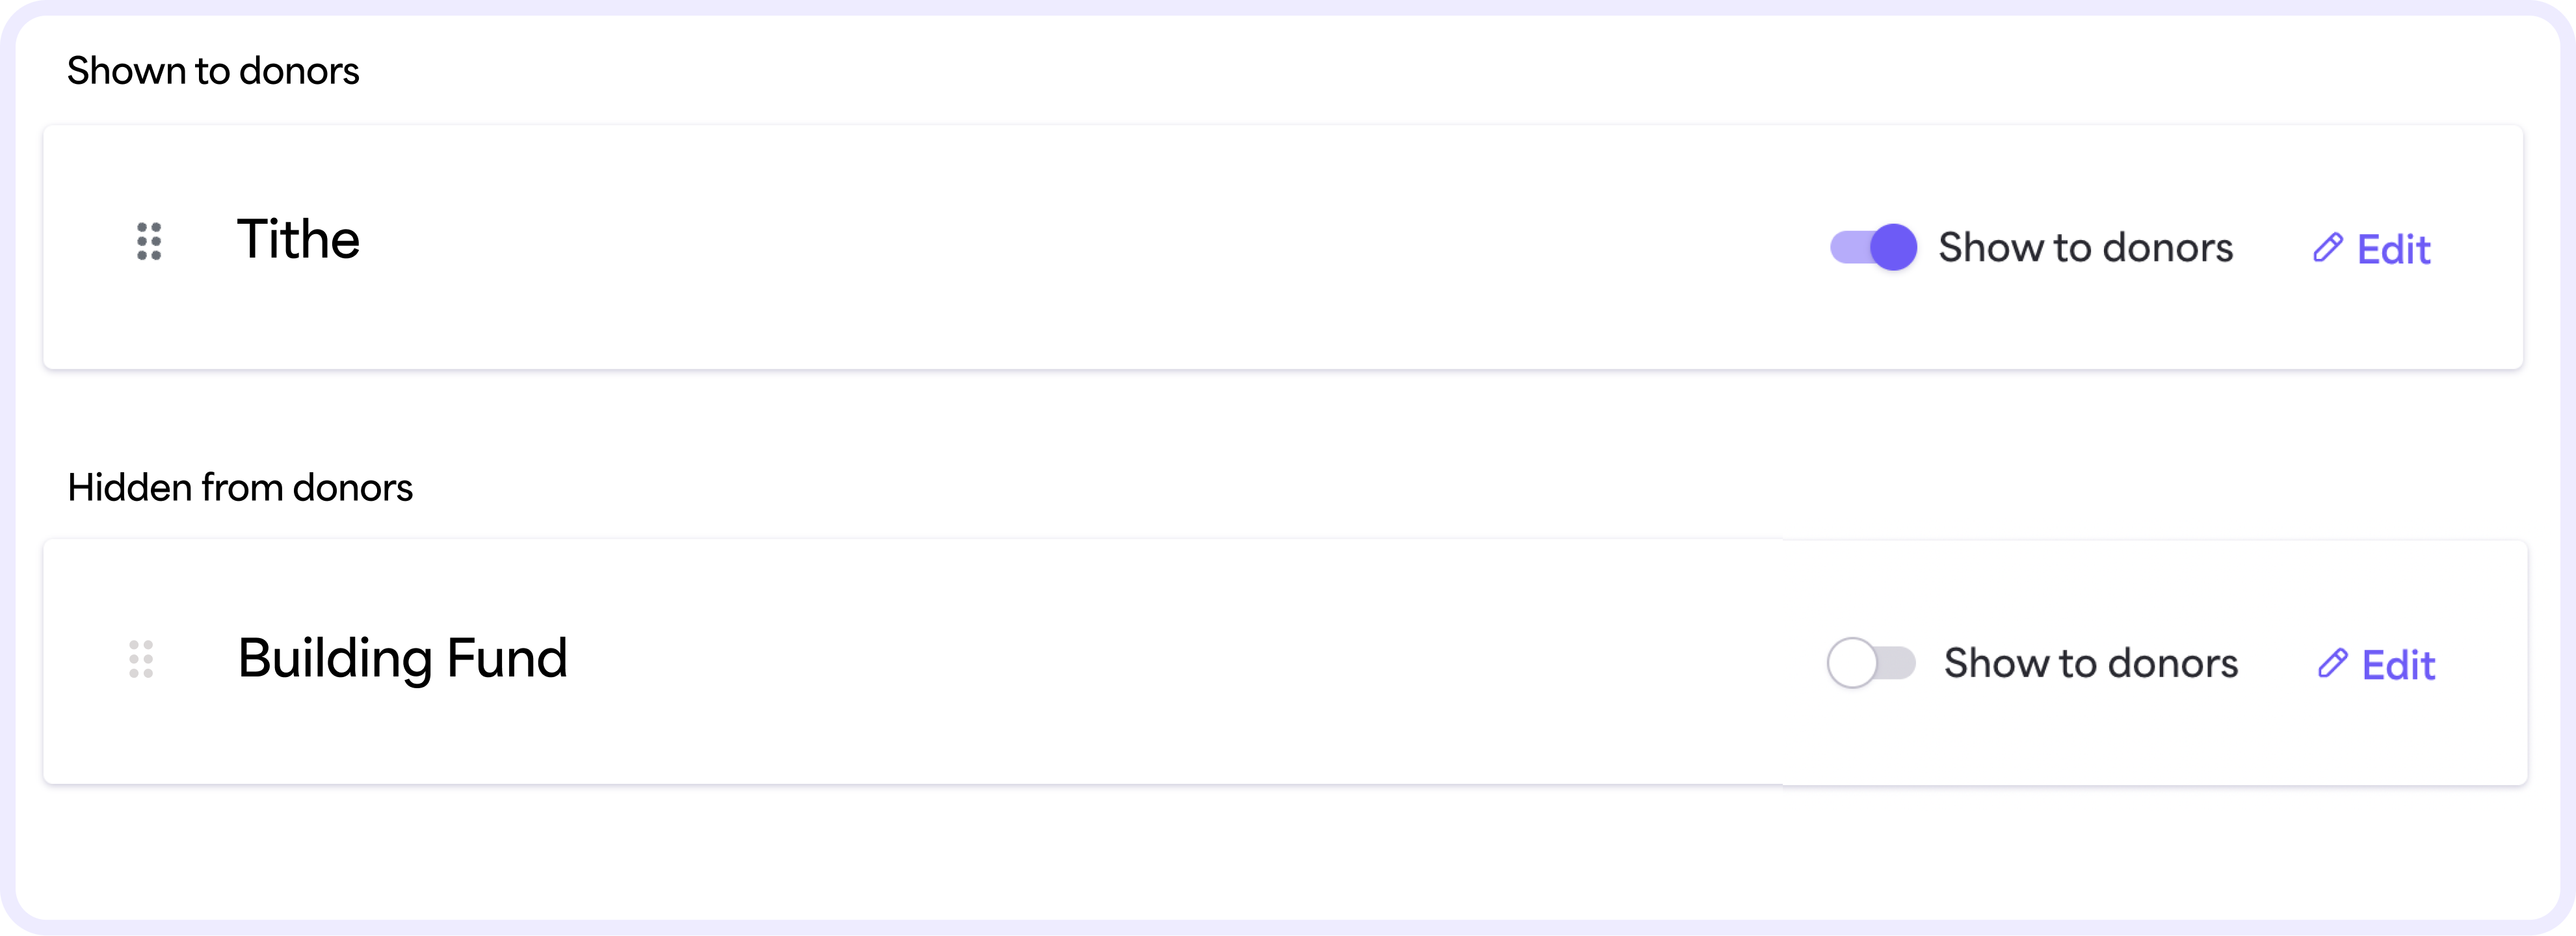Enable Show to donors for Building Fund
Viewport: 2576px width, 936px height.
1870,663
